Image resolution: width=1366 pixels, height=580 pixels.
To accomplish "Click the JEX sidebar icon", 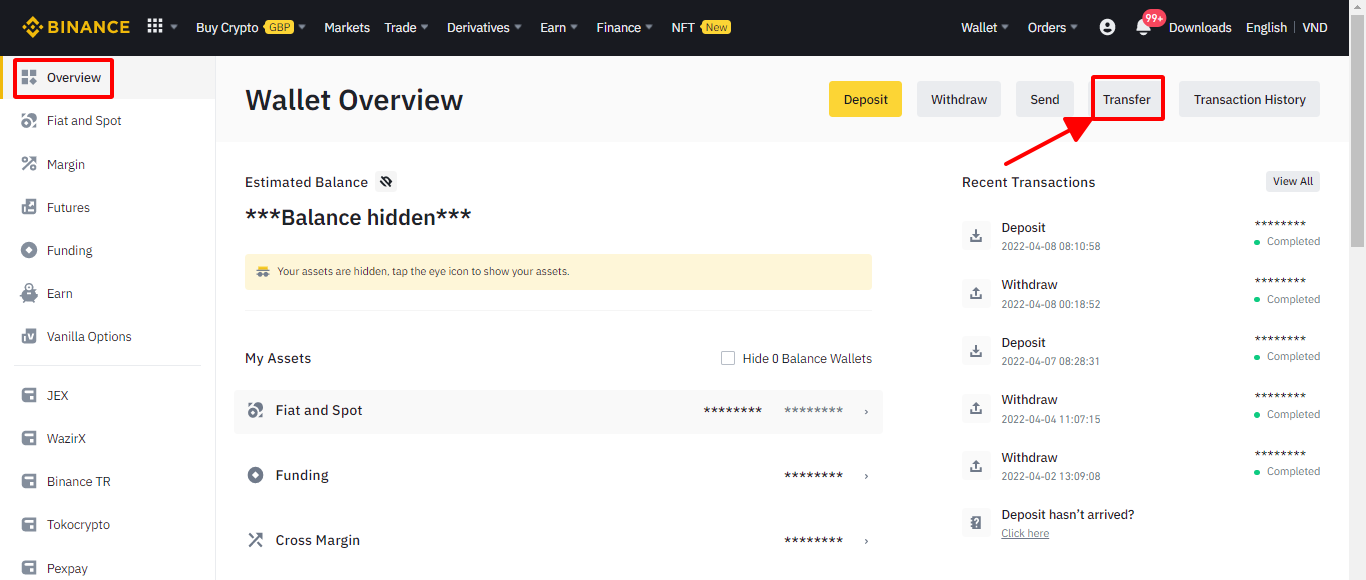I will (29, 395).
